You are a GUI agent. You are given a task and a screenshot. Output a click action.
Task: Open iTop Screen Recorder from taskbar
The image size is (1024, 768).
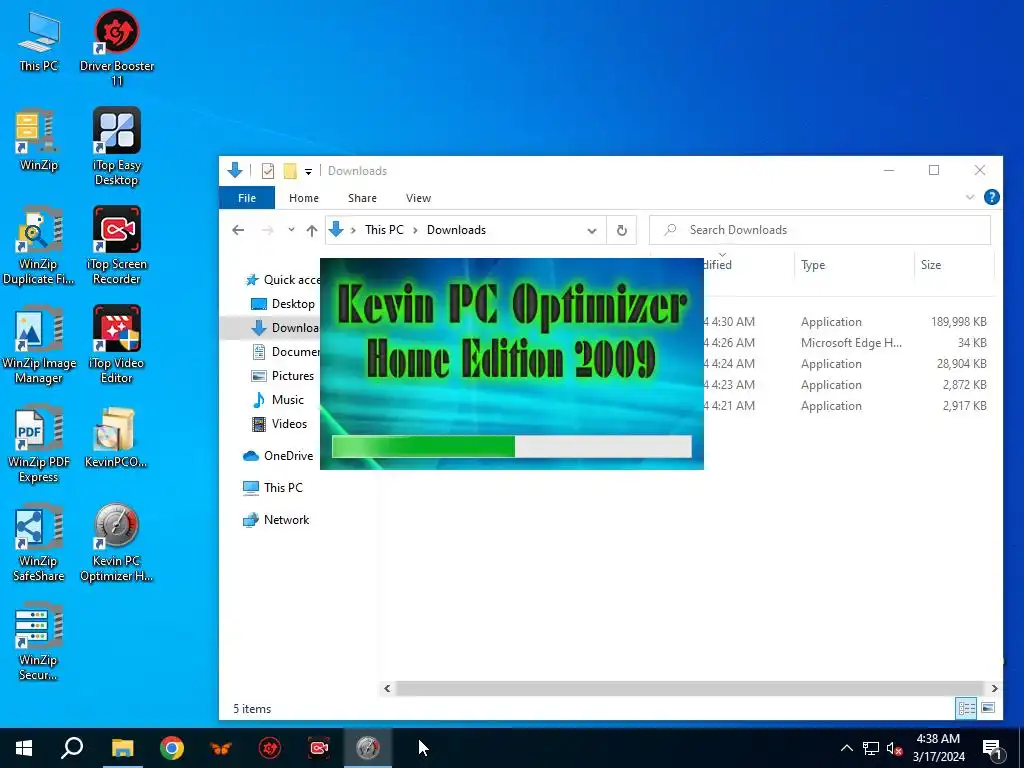pos(319,748)
